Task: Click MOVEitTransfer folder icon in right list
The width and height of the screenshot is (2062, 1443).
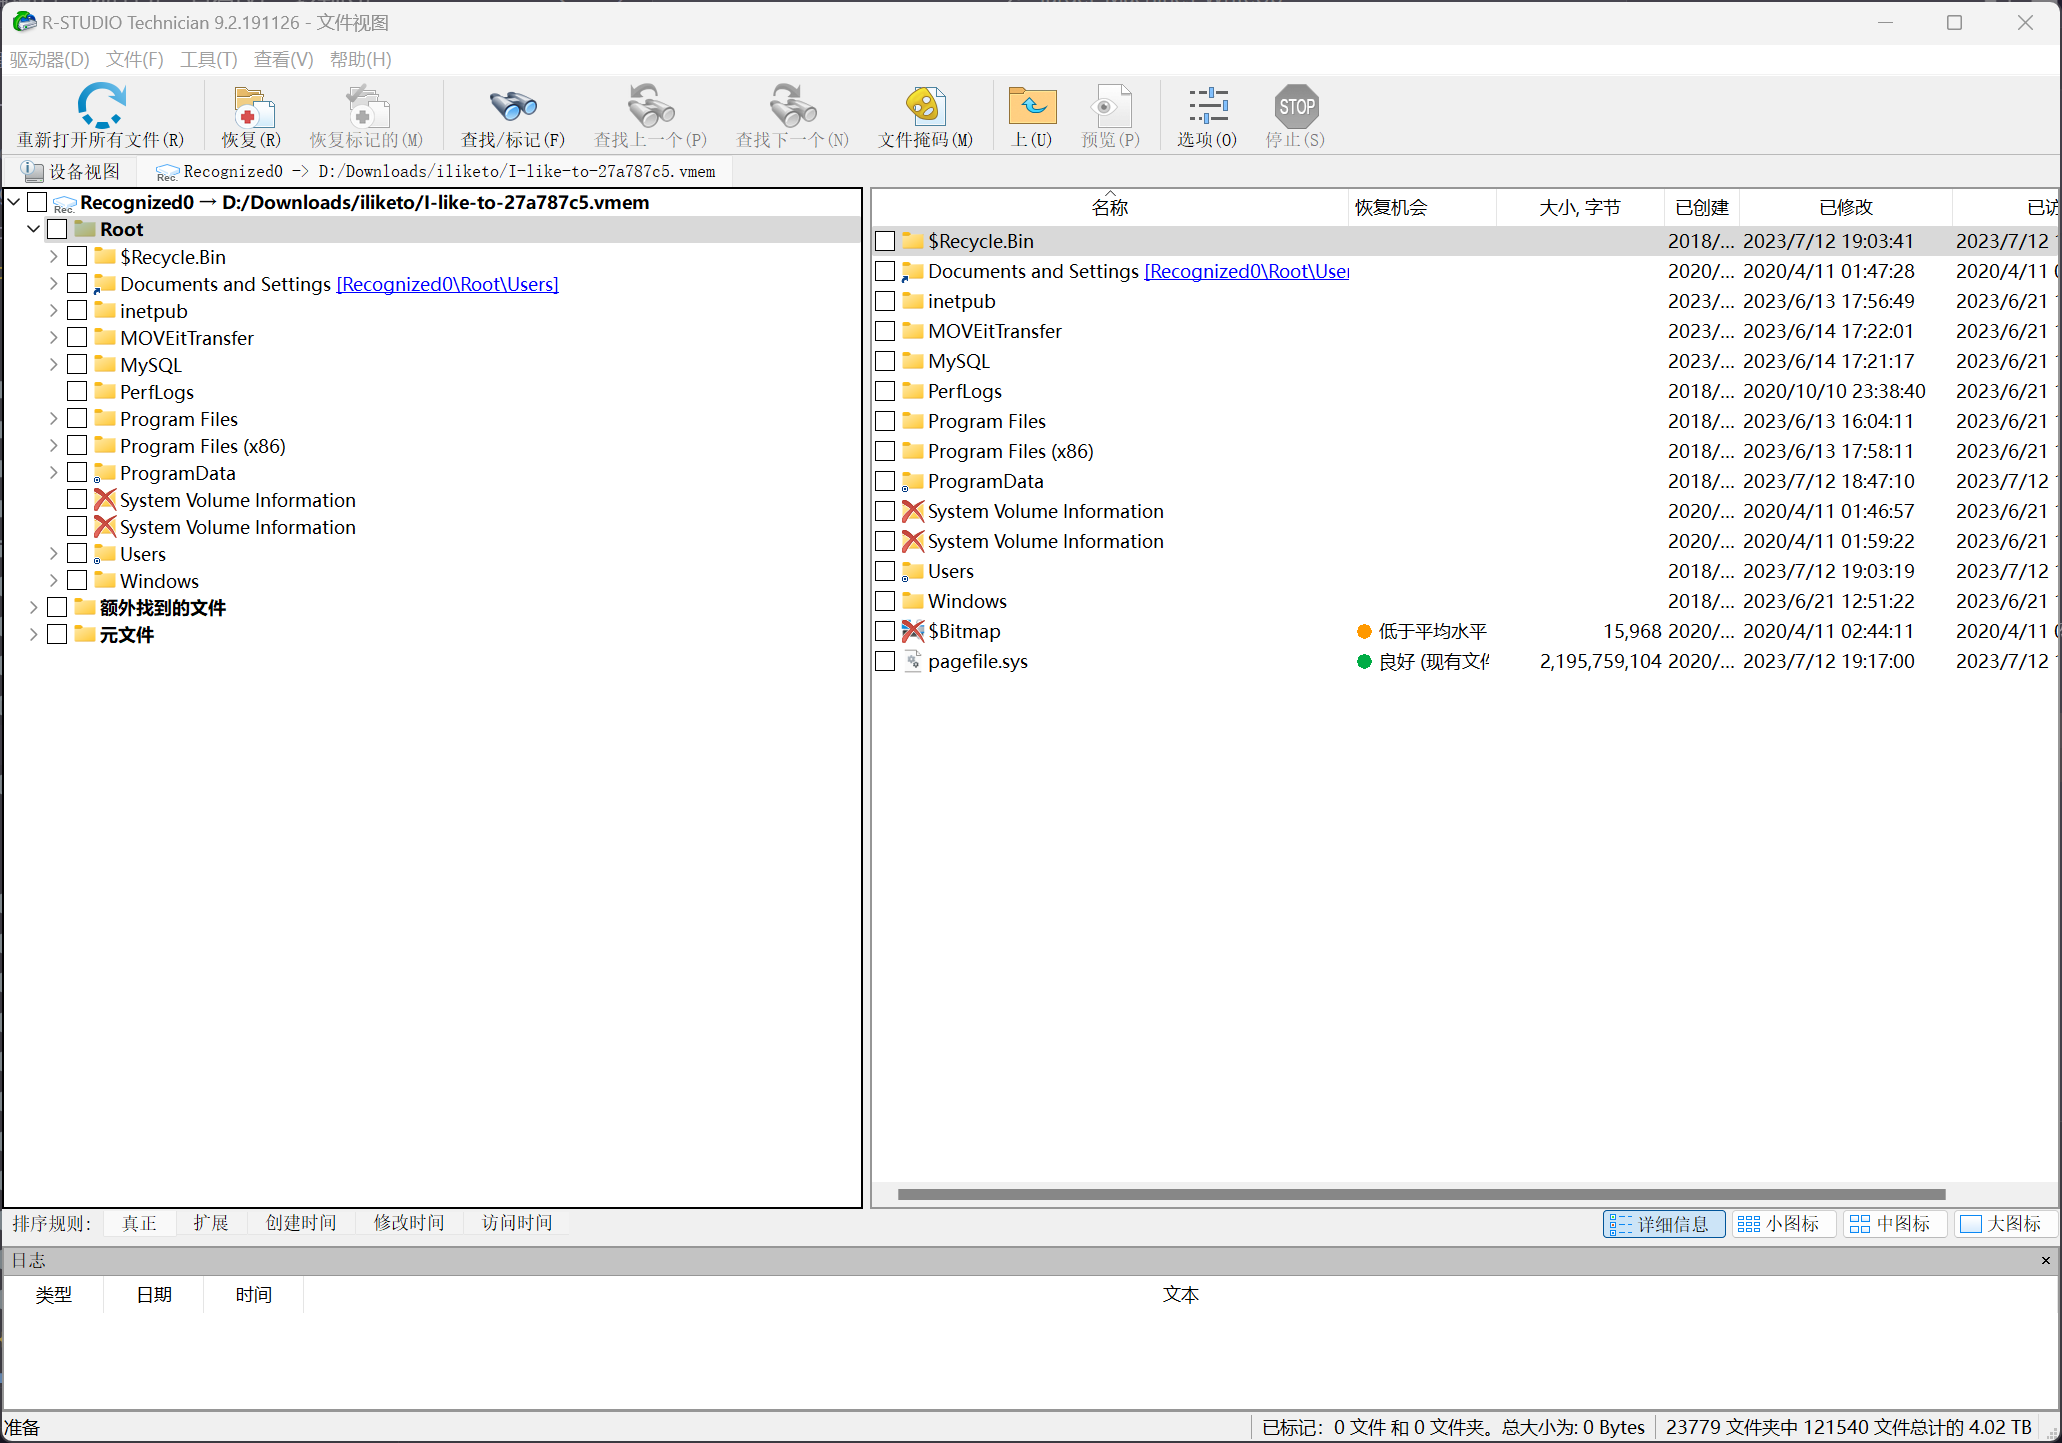Action: [x=912, y=330]
